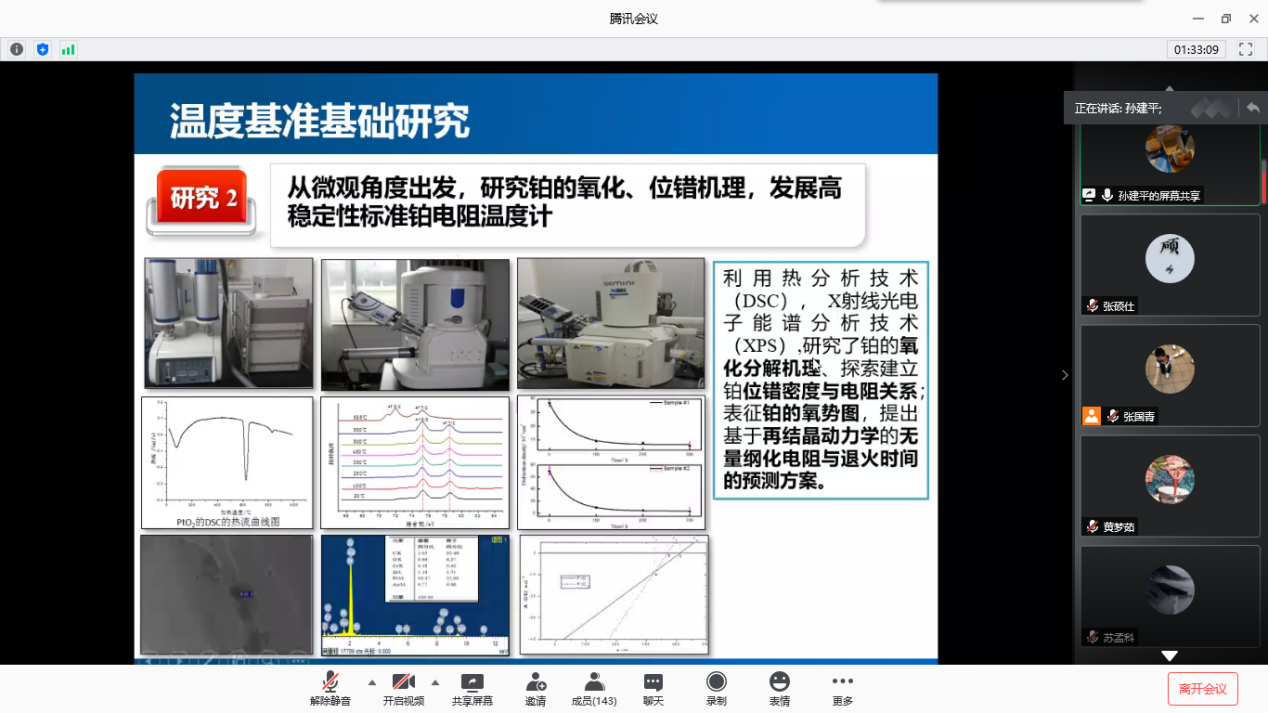Expand audio options arrow beside 解除静音

[372, 682]
